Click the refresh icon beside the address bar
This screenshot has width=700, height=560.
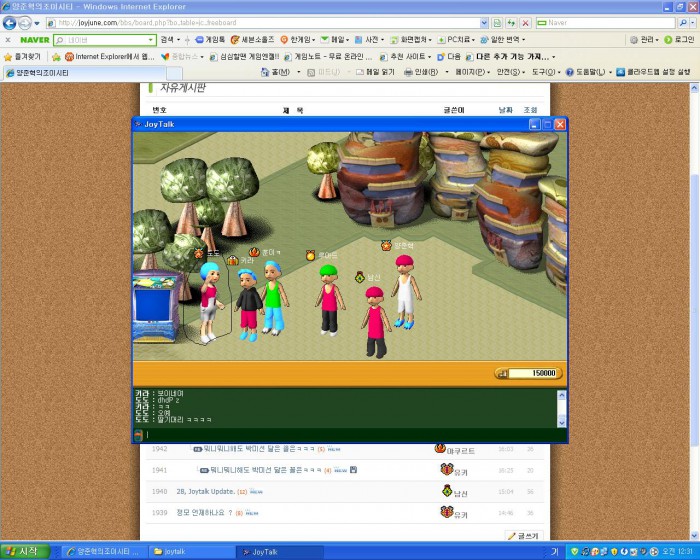[511, 22]
